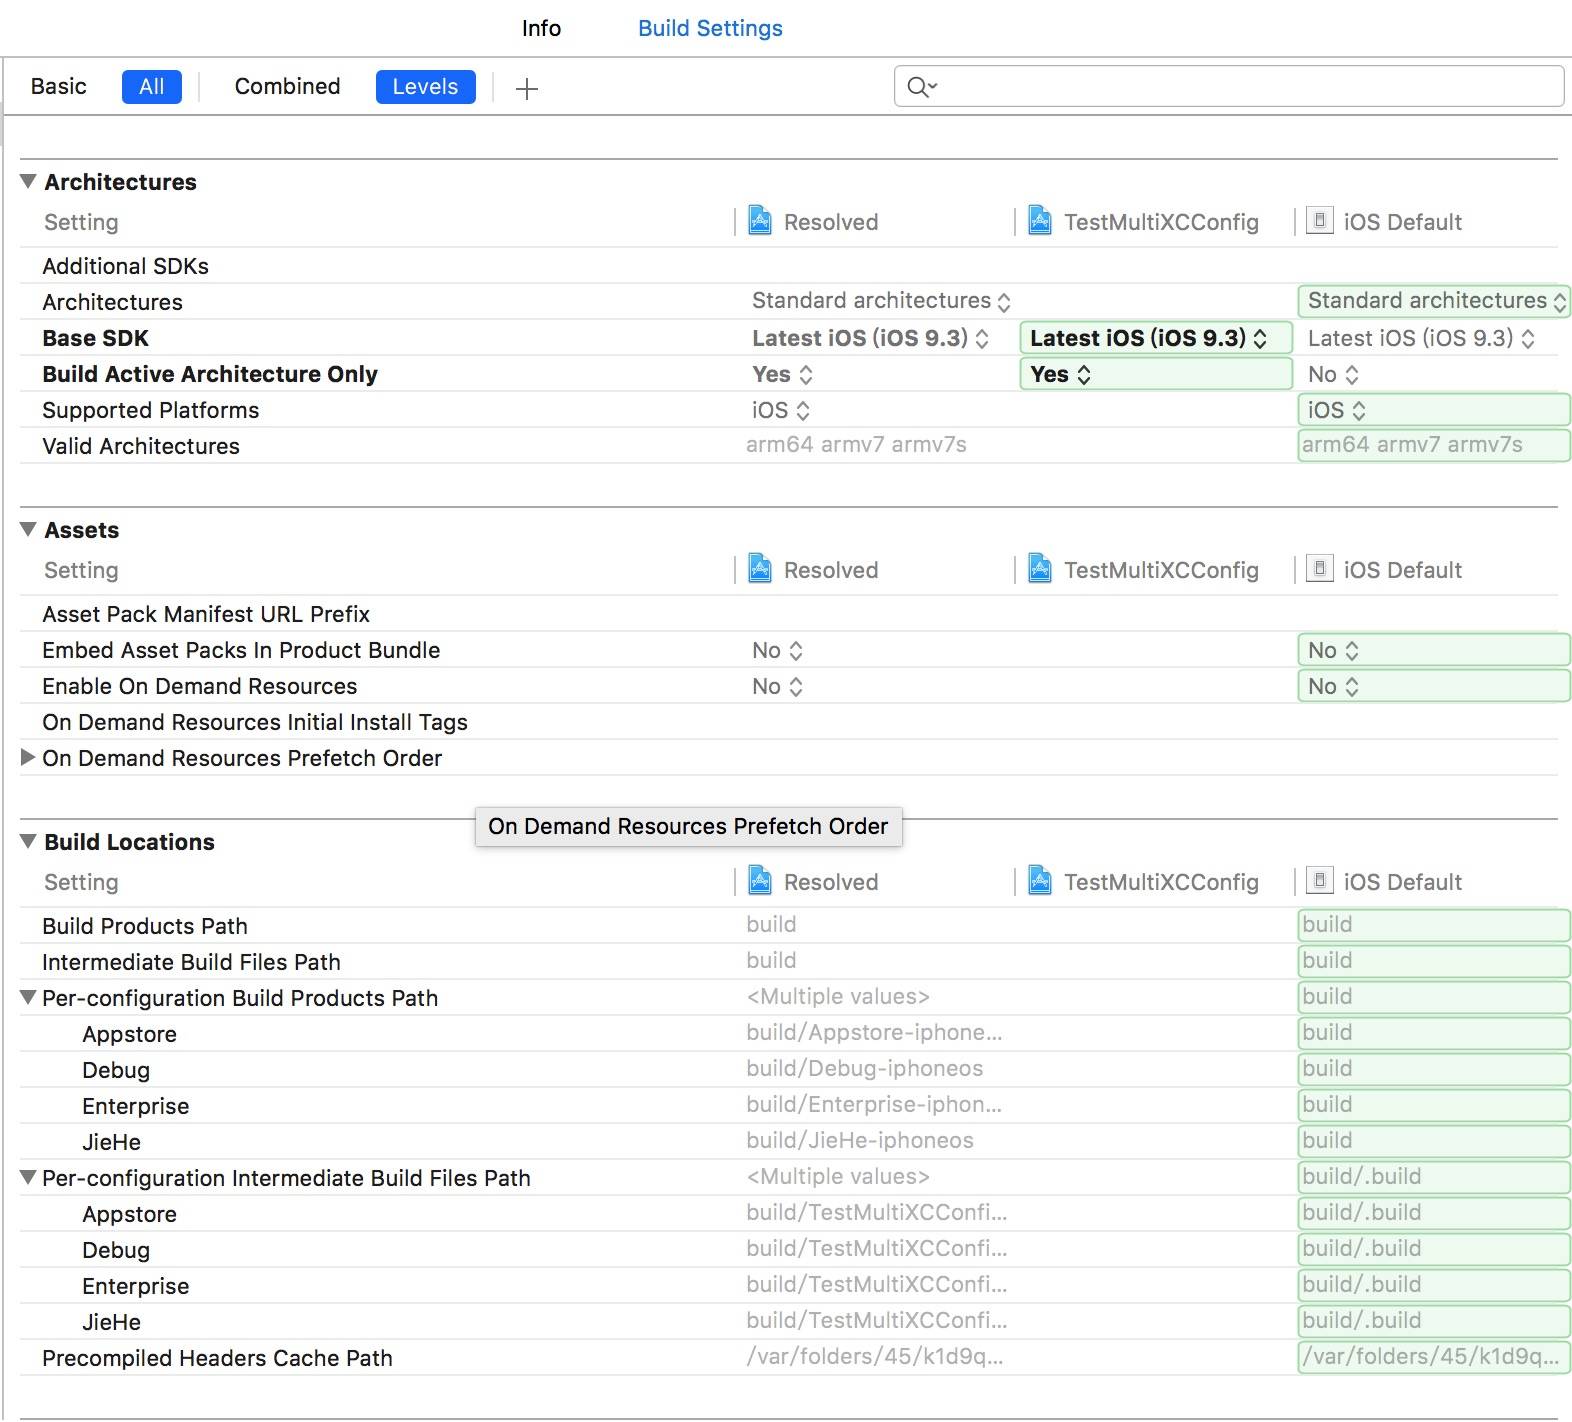Viewport: 1572px width, 1422px height.
Task: Collapse Per-configuration Build Products Path
Action: point(28,997)
